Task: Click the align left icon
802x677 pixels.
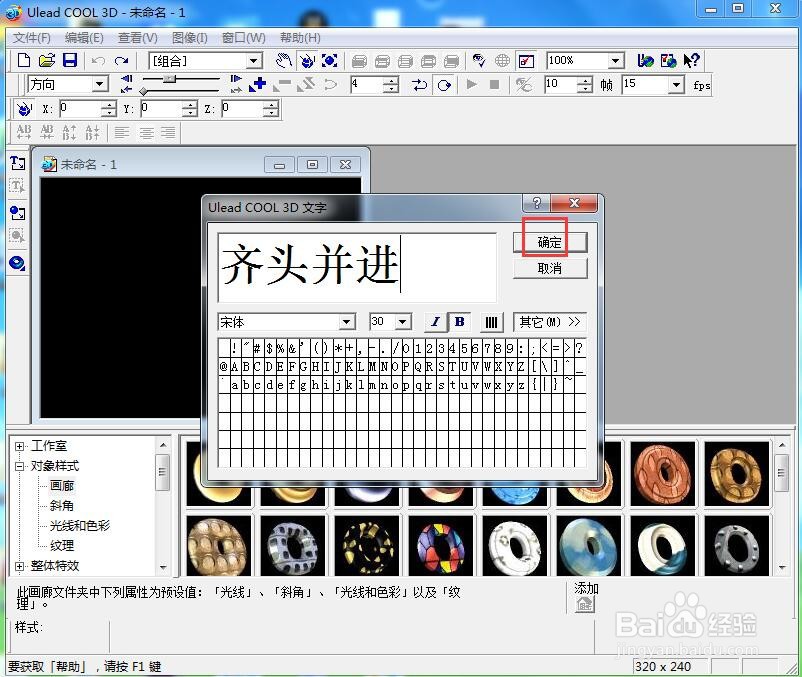Action: [x=122, y=133]
